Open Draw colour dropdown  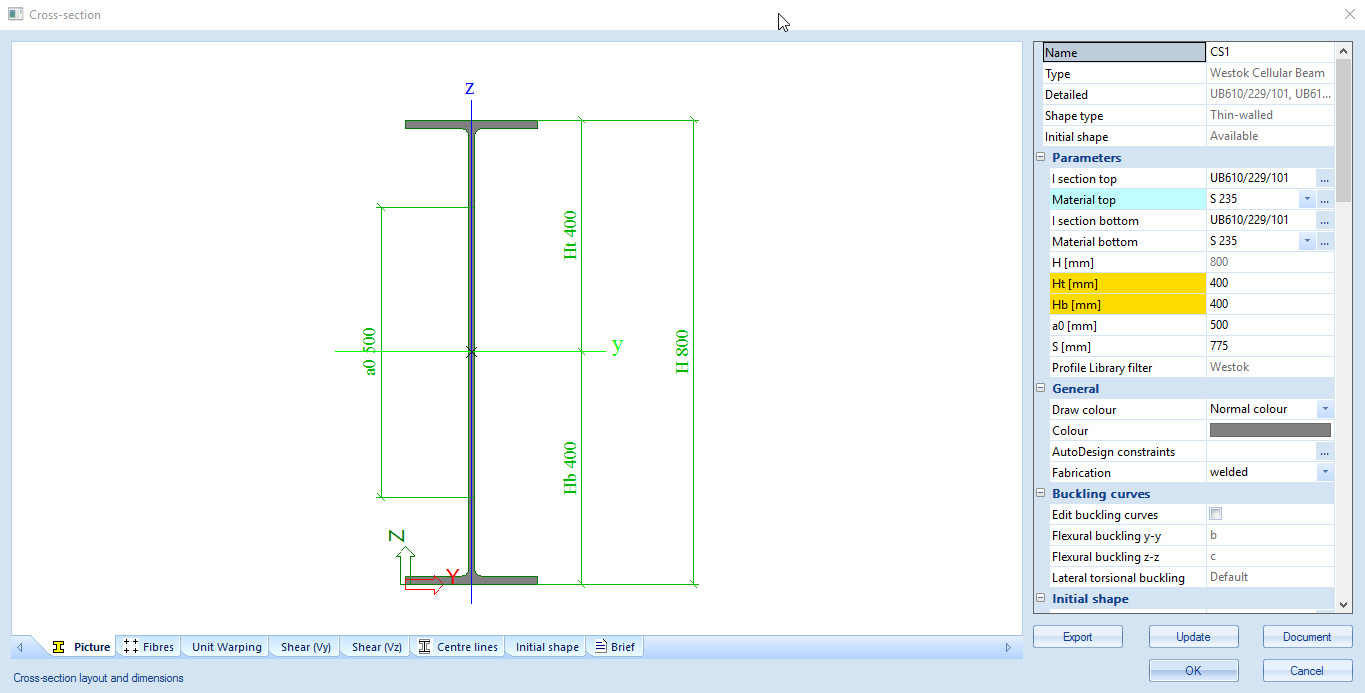[1324, 410]
